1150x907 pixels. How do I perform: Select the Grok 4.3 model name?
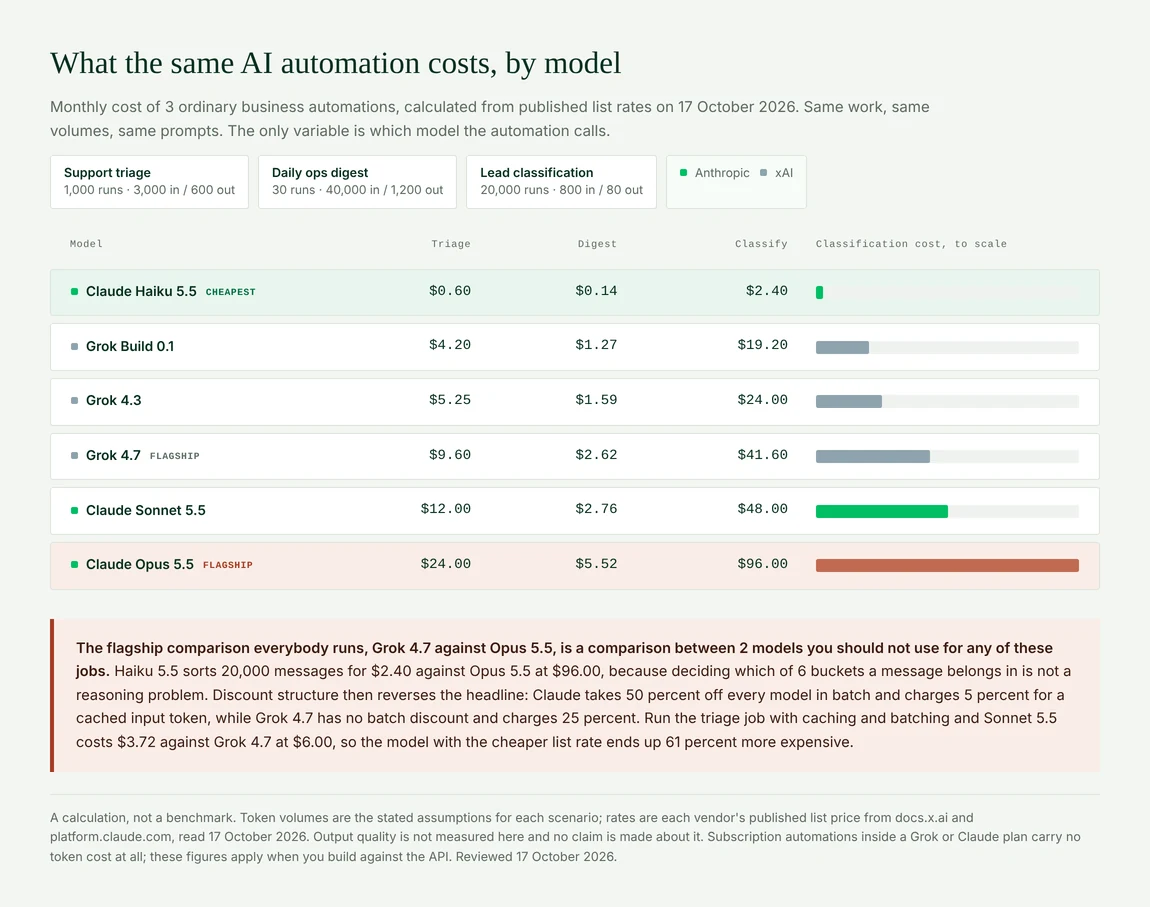(114, 400)
